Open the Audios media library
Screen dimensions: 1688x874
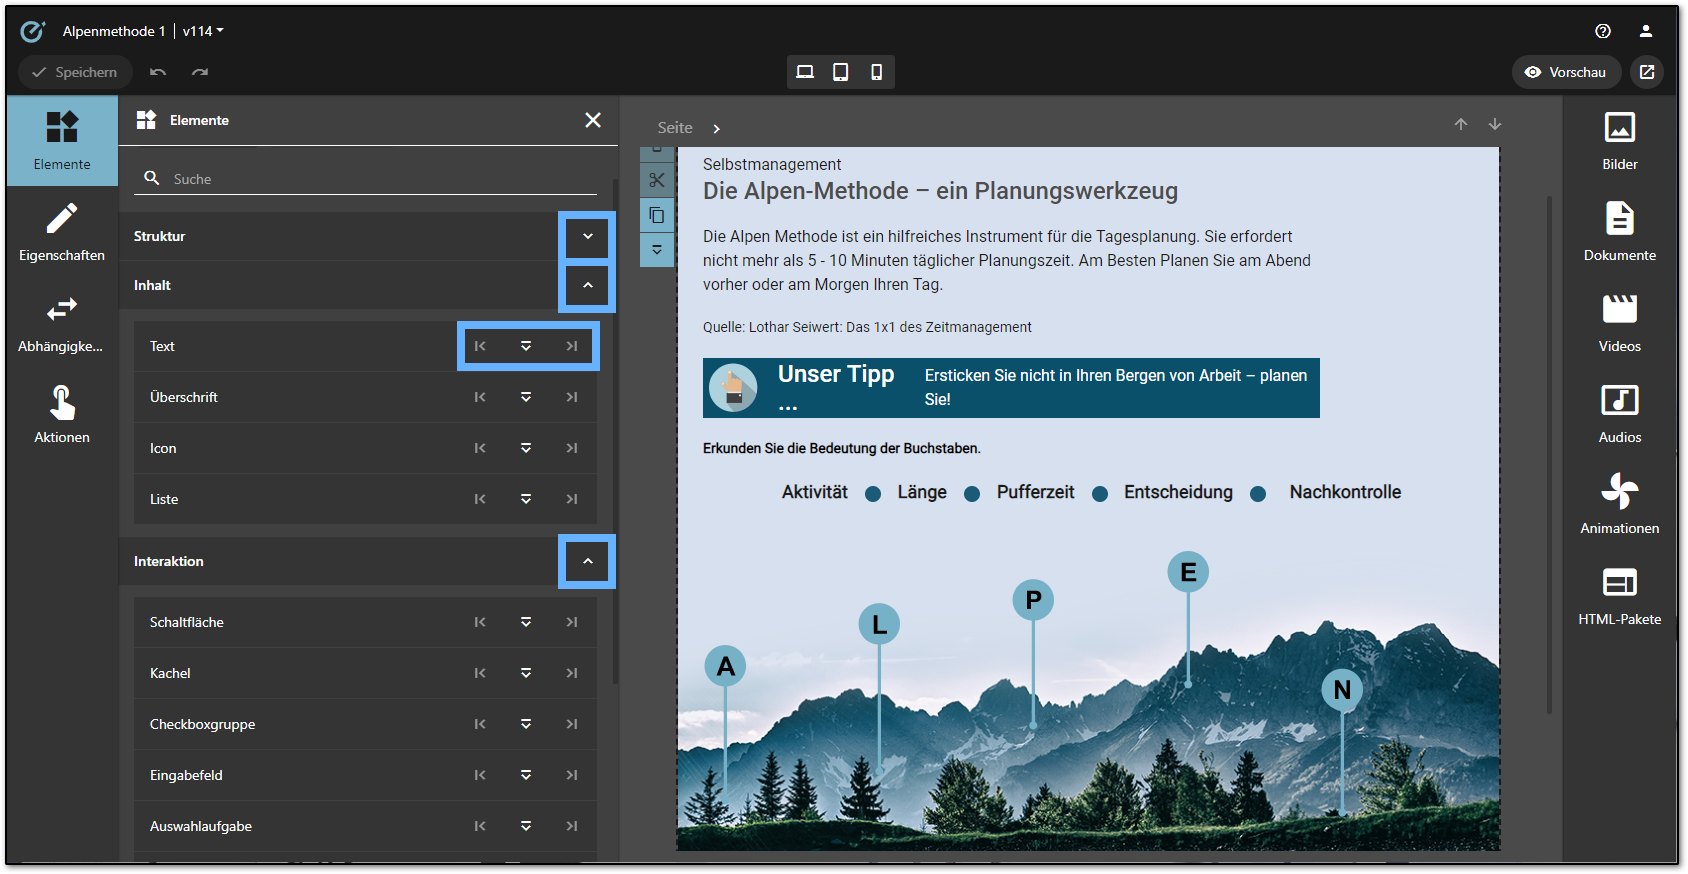[1619, 414]
